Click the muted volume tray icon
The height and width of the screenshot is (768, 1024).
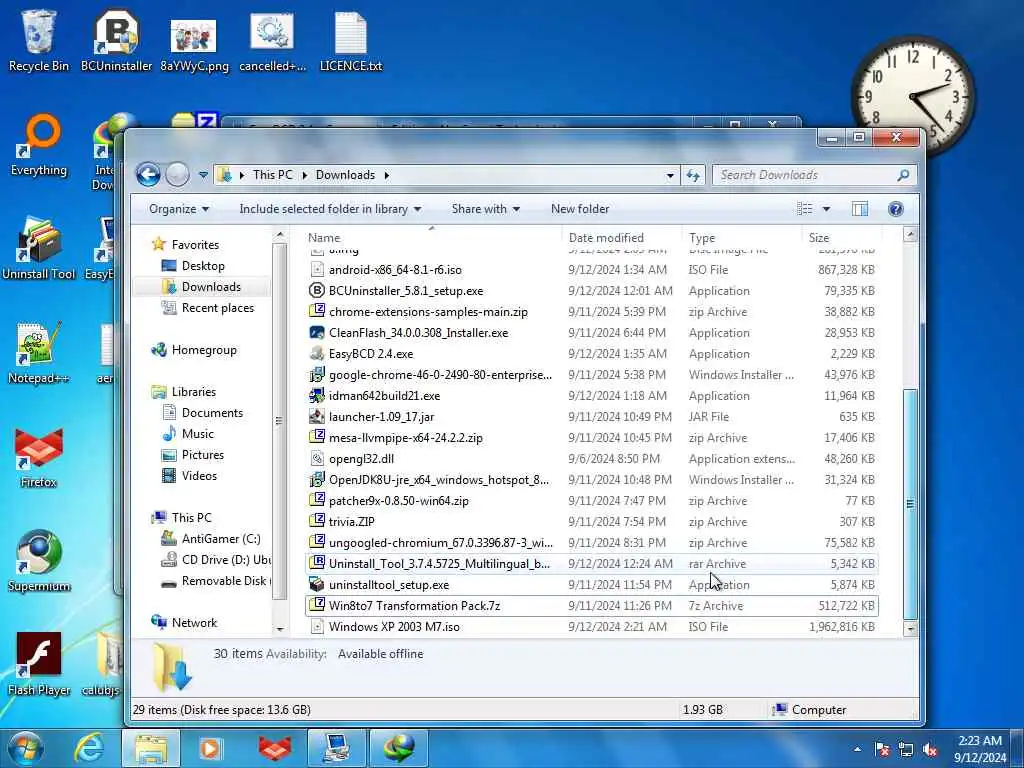(930, 750)
